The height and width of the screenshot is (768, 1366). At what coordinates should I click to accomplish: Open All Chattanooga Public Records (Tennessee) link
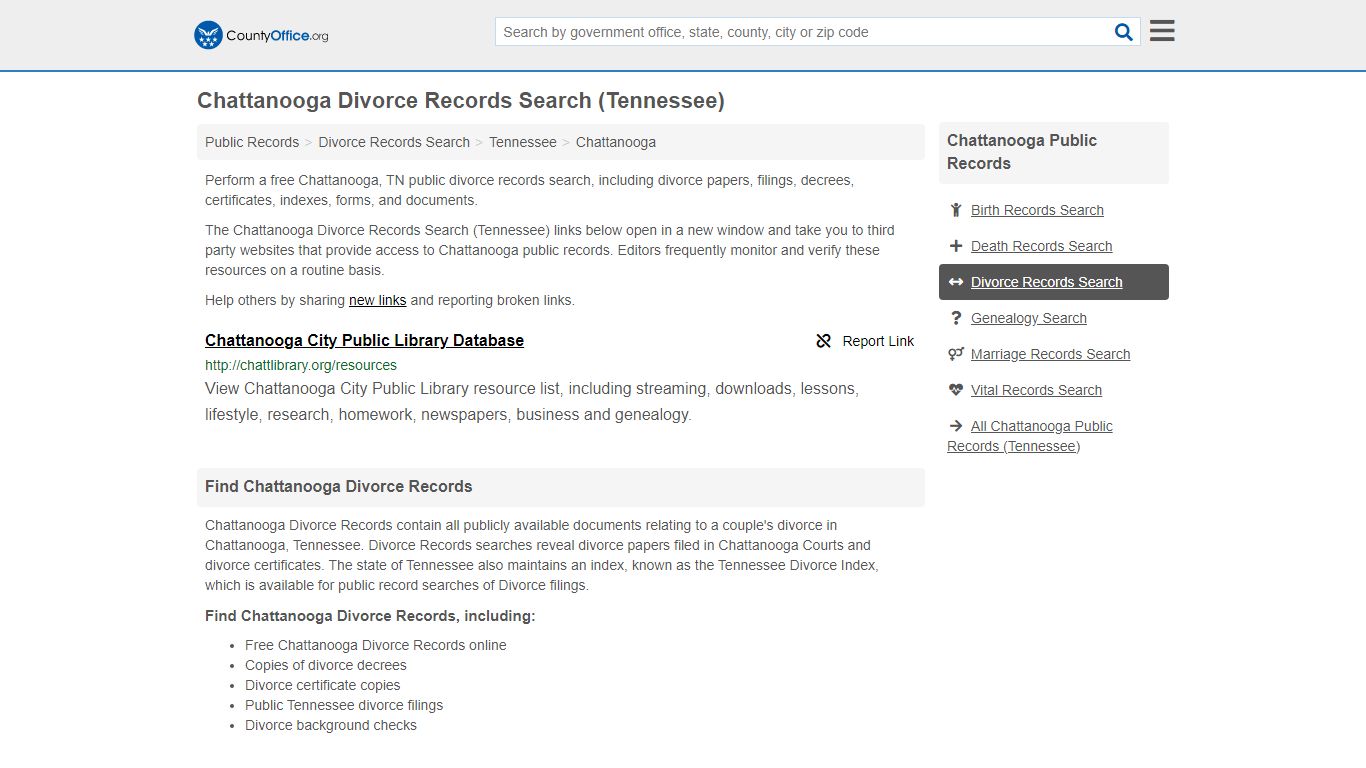1030,436
